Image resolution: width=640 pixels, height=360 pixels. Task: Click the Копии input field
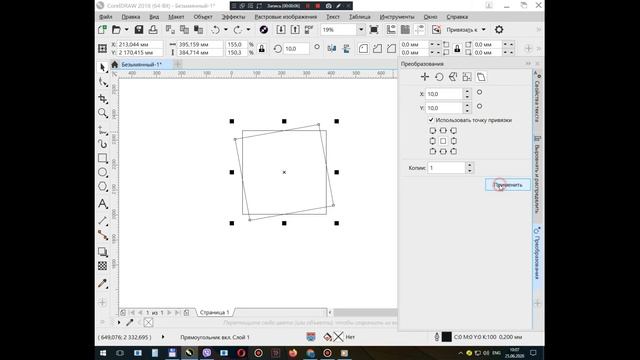click(x=446, y=168)
